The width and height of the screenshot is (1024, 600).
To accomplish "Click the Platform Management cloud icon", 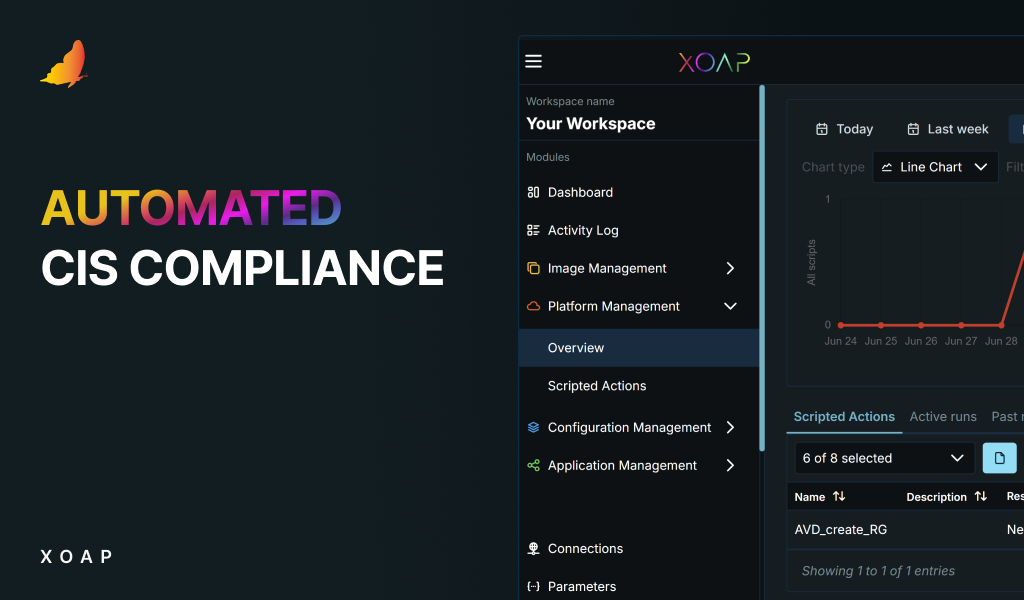I will [534, 306].
